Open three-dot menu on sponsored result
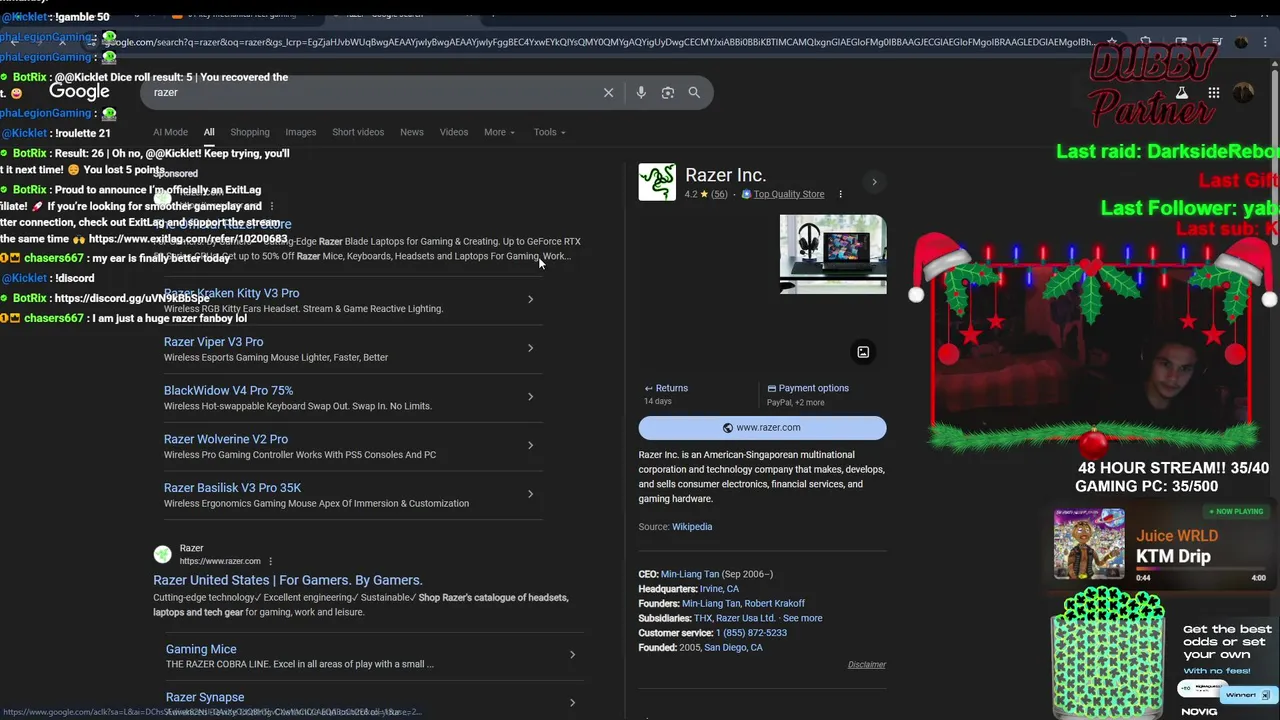The height and width of the screenshot is (720, 1280). [x=271, y=206]
